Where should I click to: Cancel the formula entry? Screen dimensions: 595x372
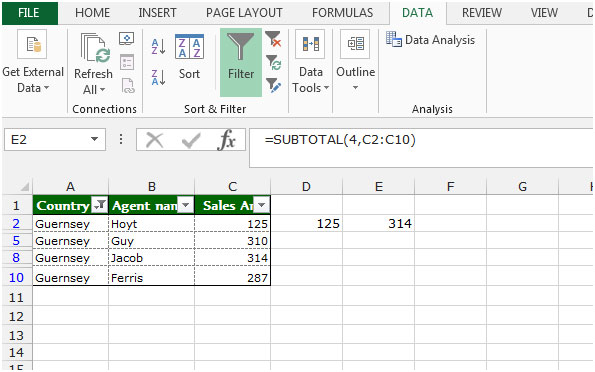pyautogui.click(x=154, y=140)
